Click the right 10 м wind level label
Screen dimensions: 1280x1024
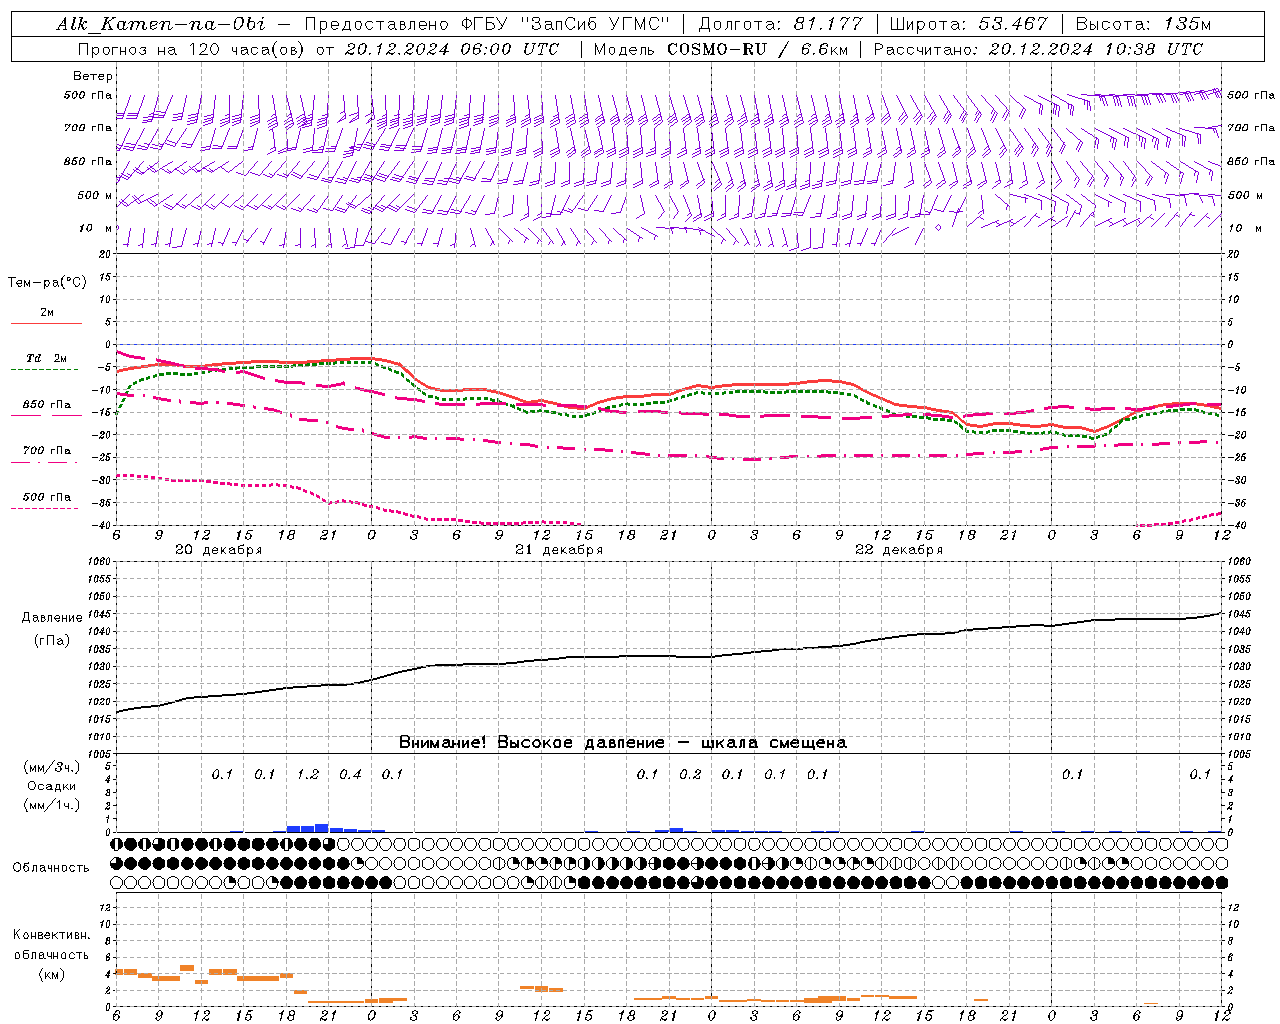tap(1243, 228)
